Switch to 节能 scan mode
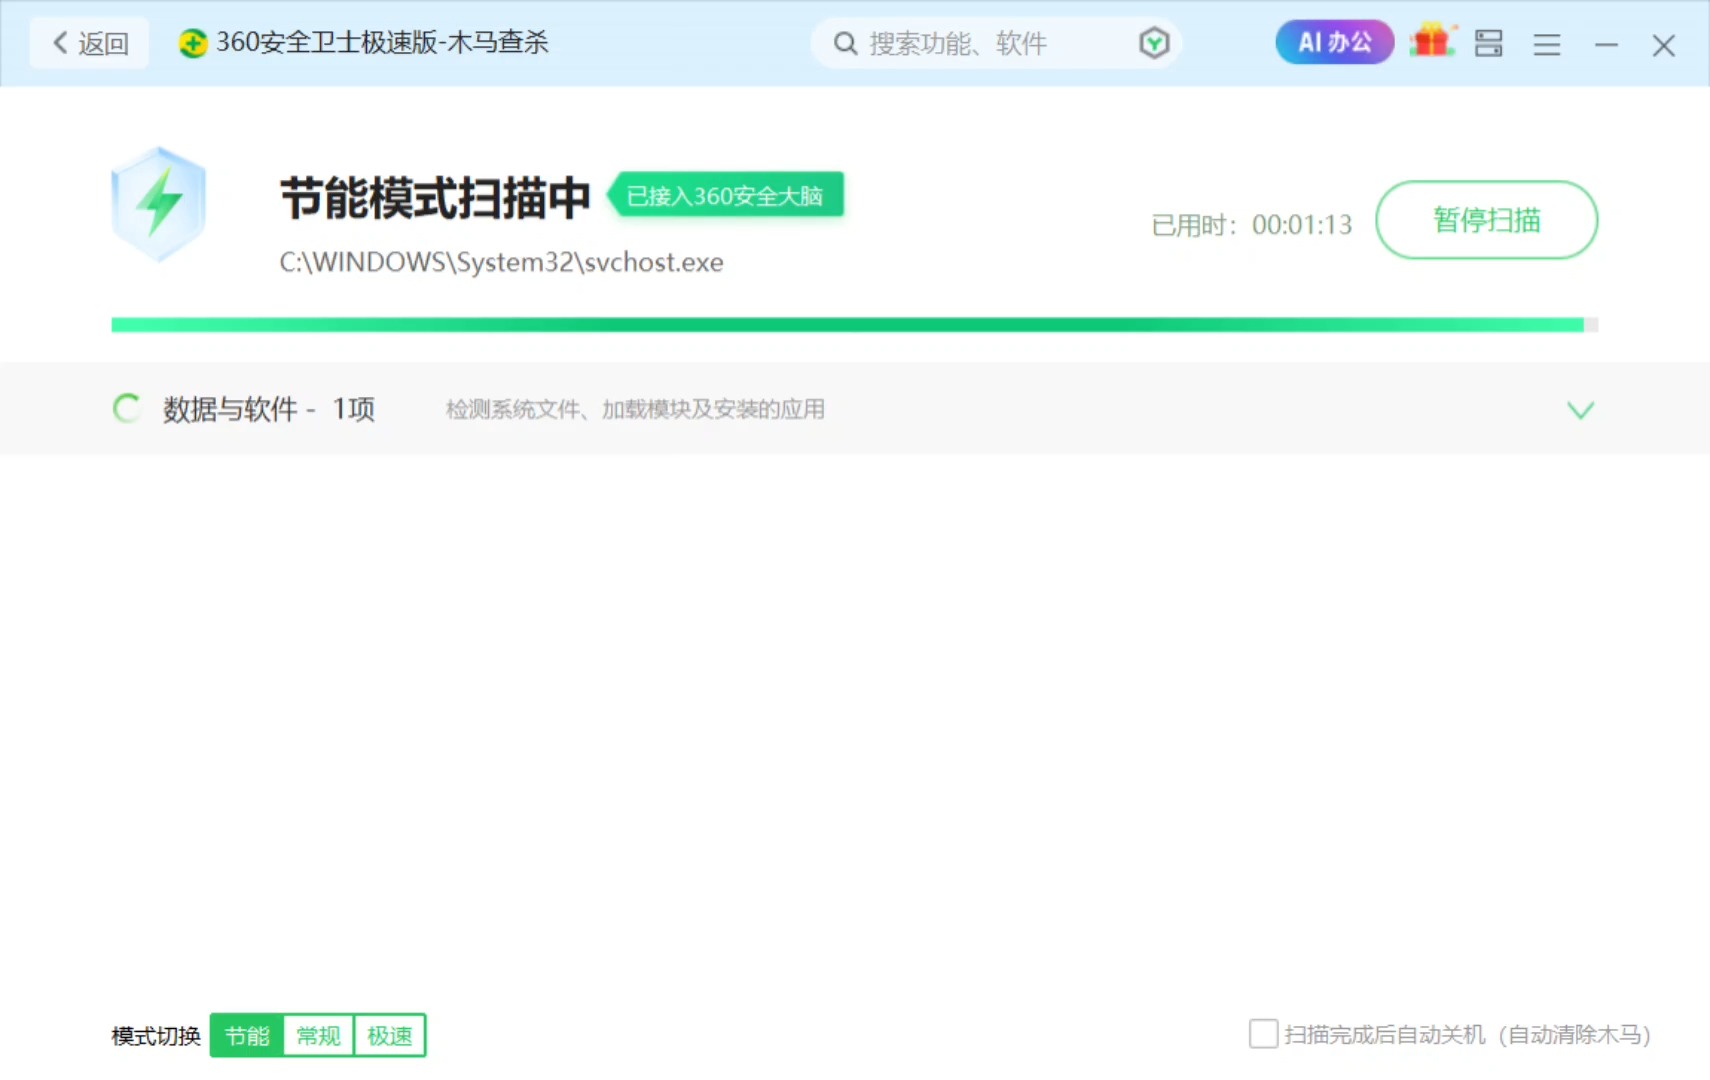The height and width of the screenshot is (1080, 1710). 247,1035
